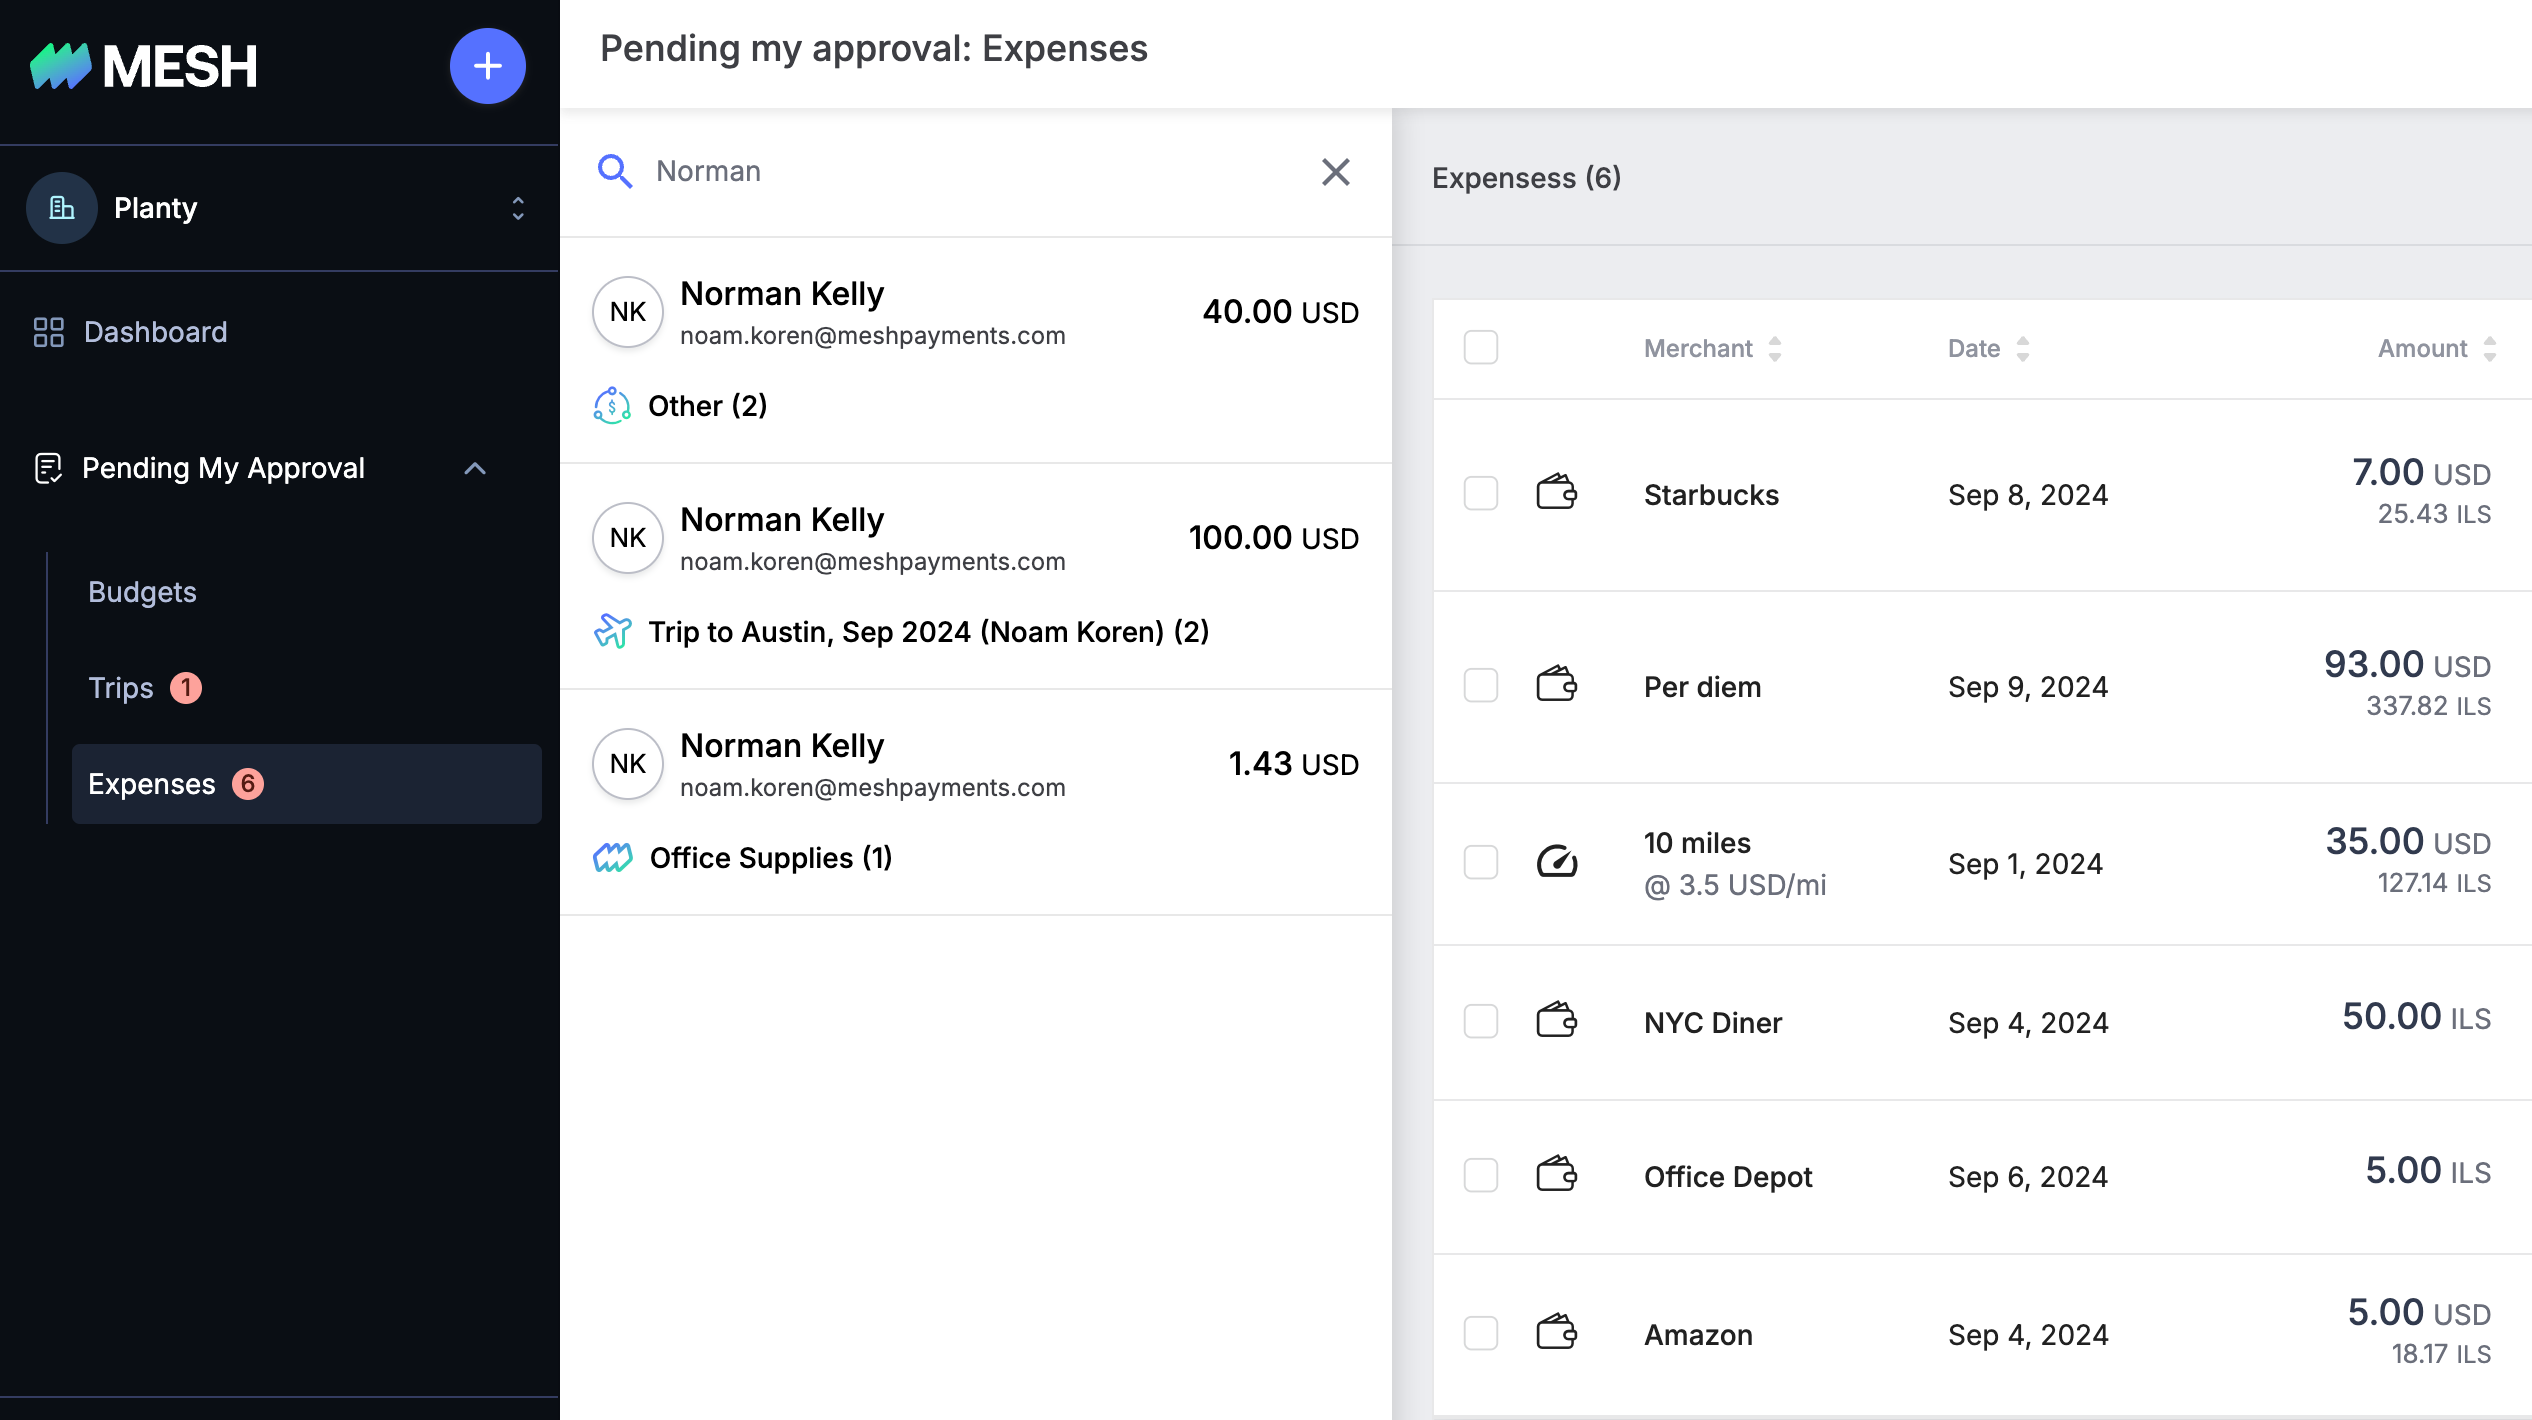Toggle the select-all expenses checkbox
2532x1420 pixels.
[x=1481, y=348]
